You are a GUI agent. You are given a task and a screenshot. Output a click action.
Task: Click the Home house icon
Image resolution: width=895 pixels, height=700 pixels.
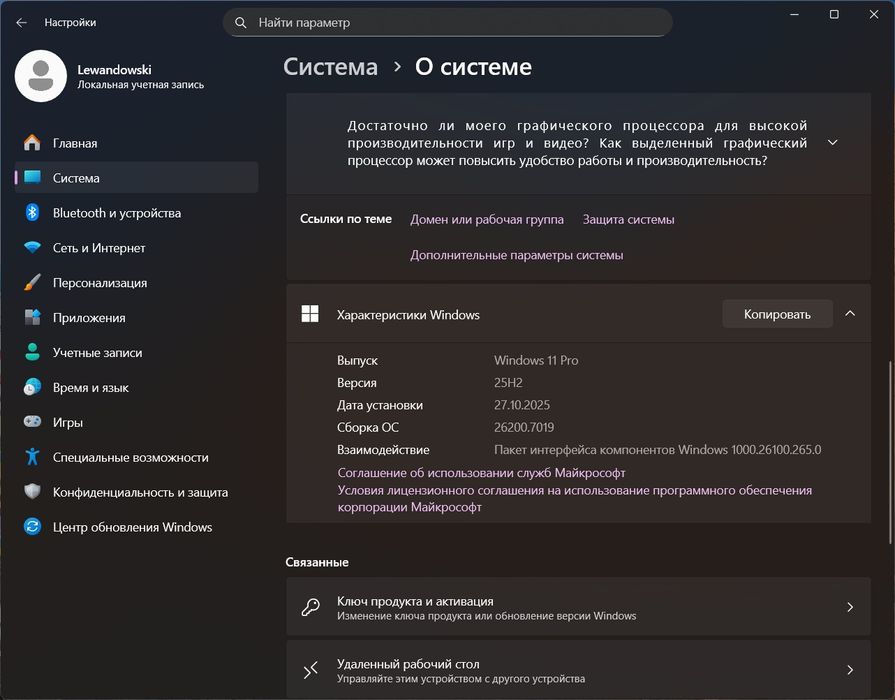[33, 143]
